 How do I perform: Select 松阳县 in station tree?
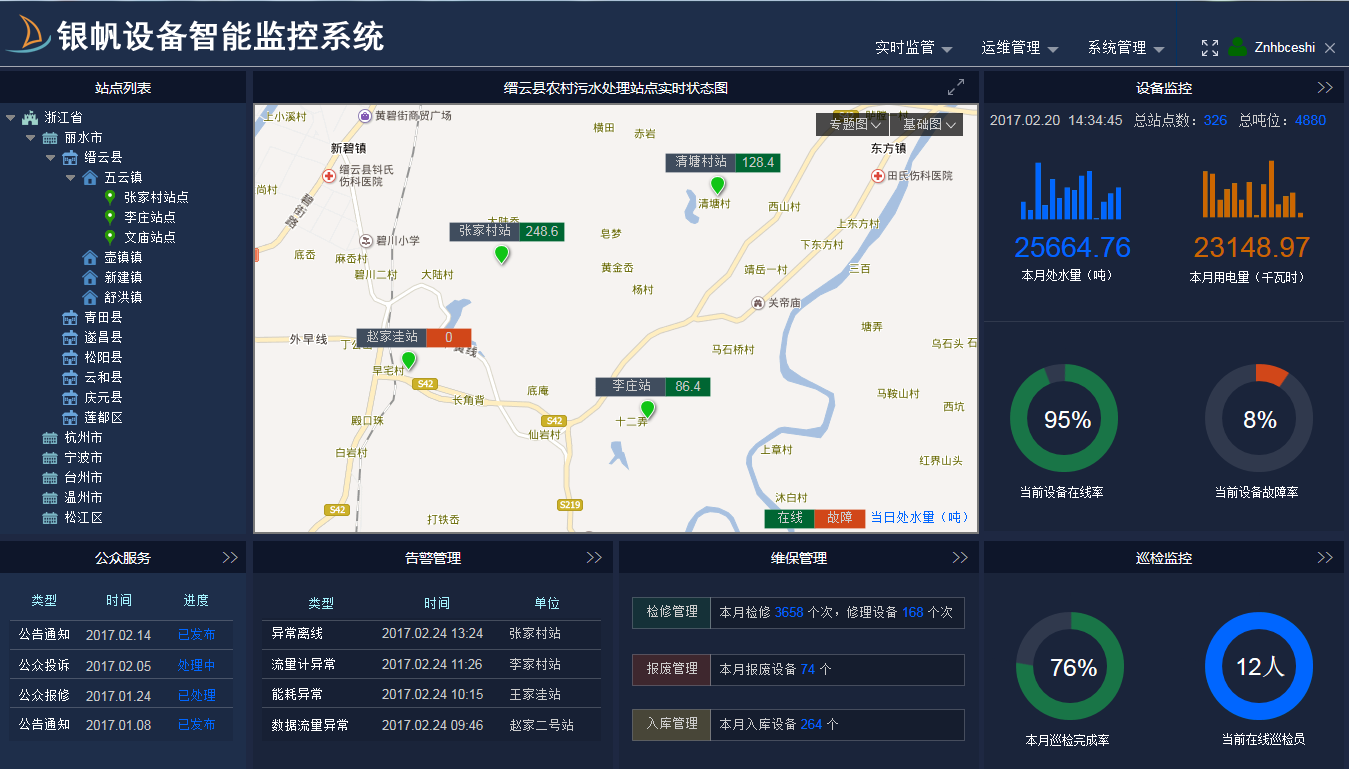coord(103,357)
